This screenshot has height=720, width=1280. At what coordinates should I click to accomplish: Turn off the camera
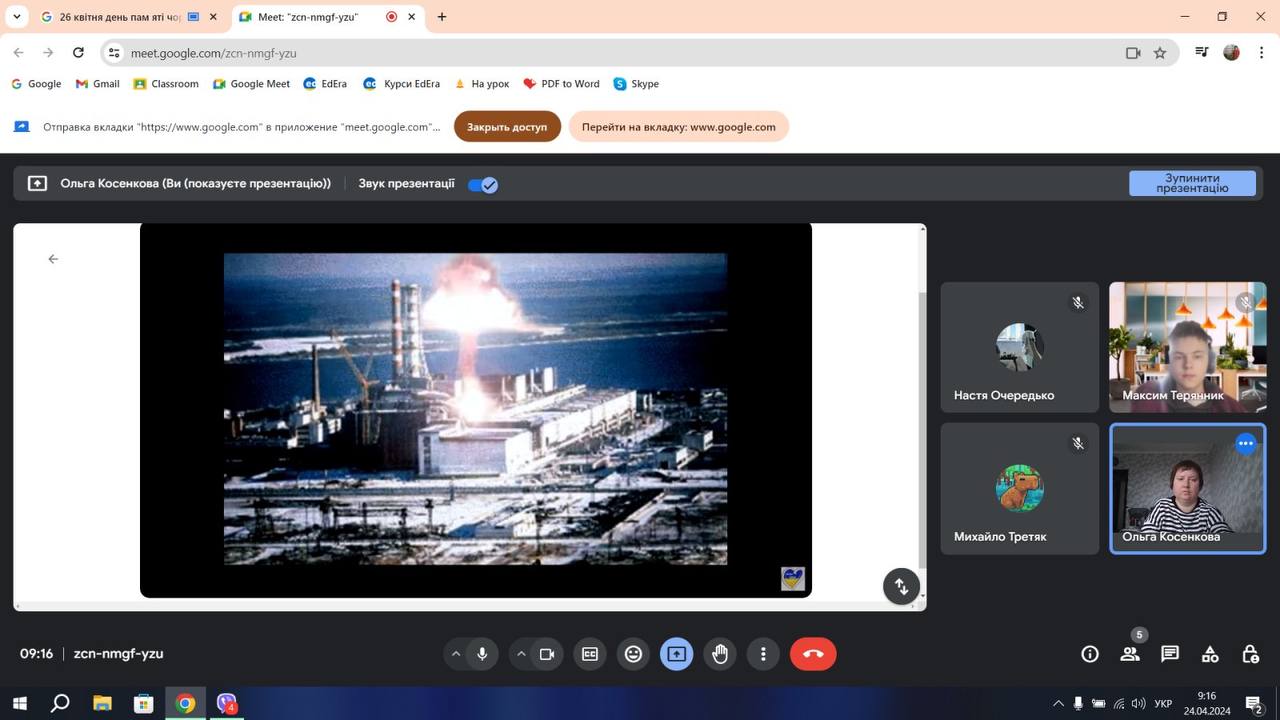pos(547,654)
